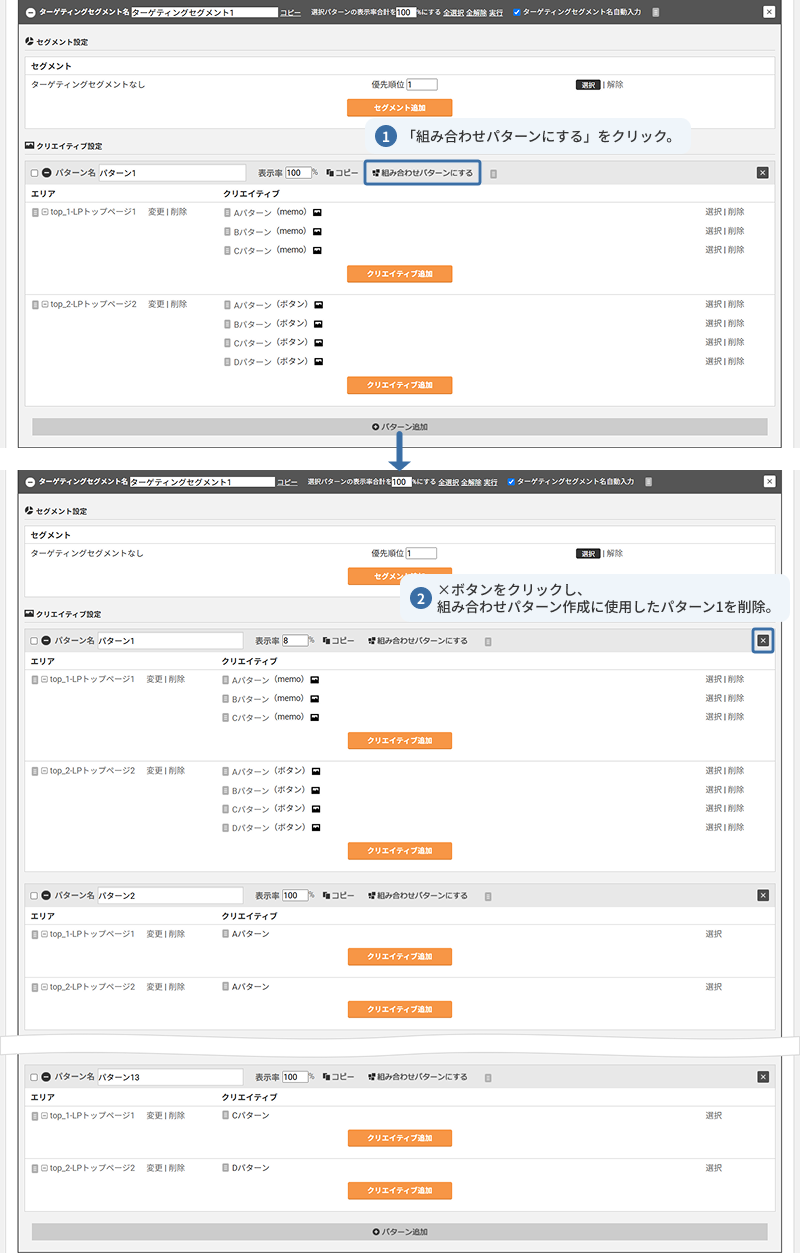The width and height of the screenshot is (800, 1253).
Task: Click セグメント追加 button in upper screenshot
Action: click(400, 107)
